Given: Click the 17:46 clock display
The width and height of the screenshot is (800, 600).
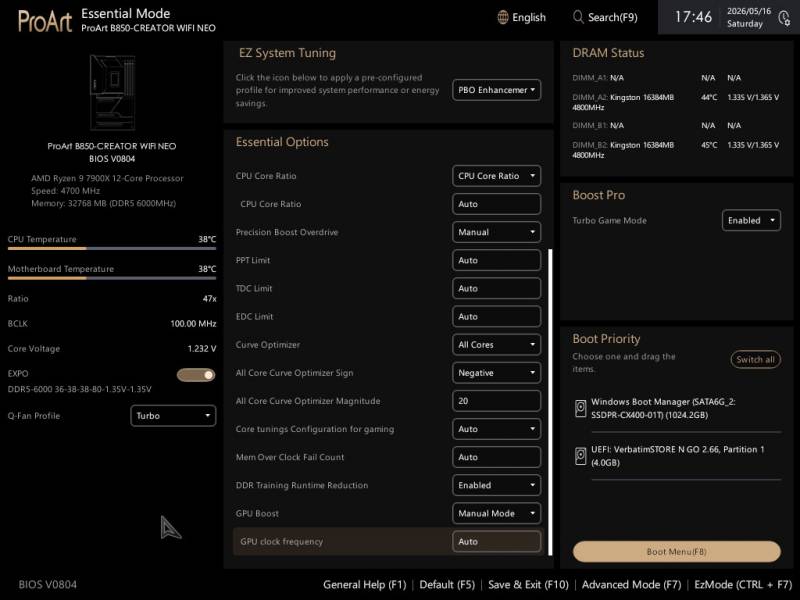Looking at the screenshot, I should click(693, 17).
